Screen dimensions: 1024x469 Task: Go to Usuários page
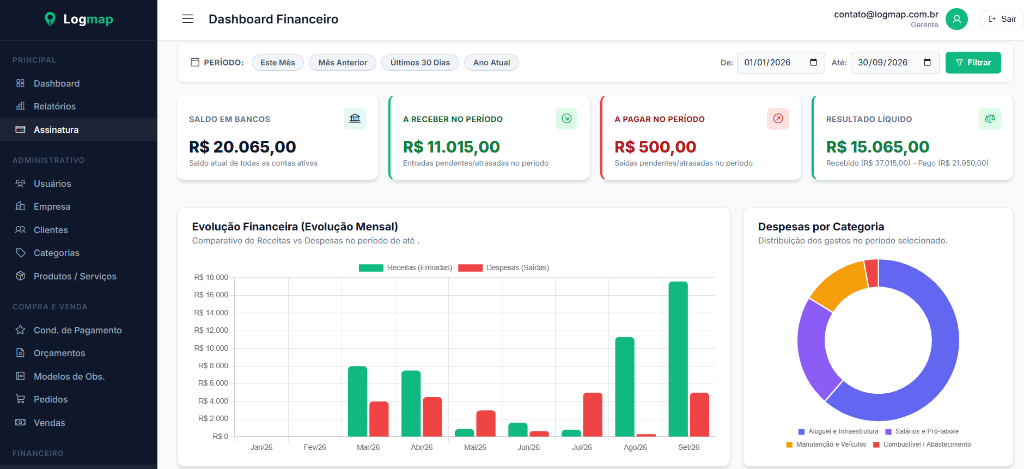(x=78, y=184)
